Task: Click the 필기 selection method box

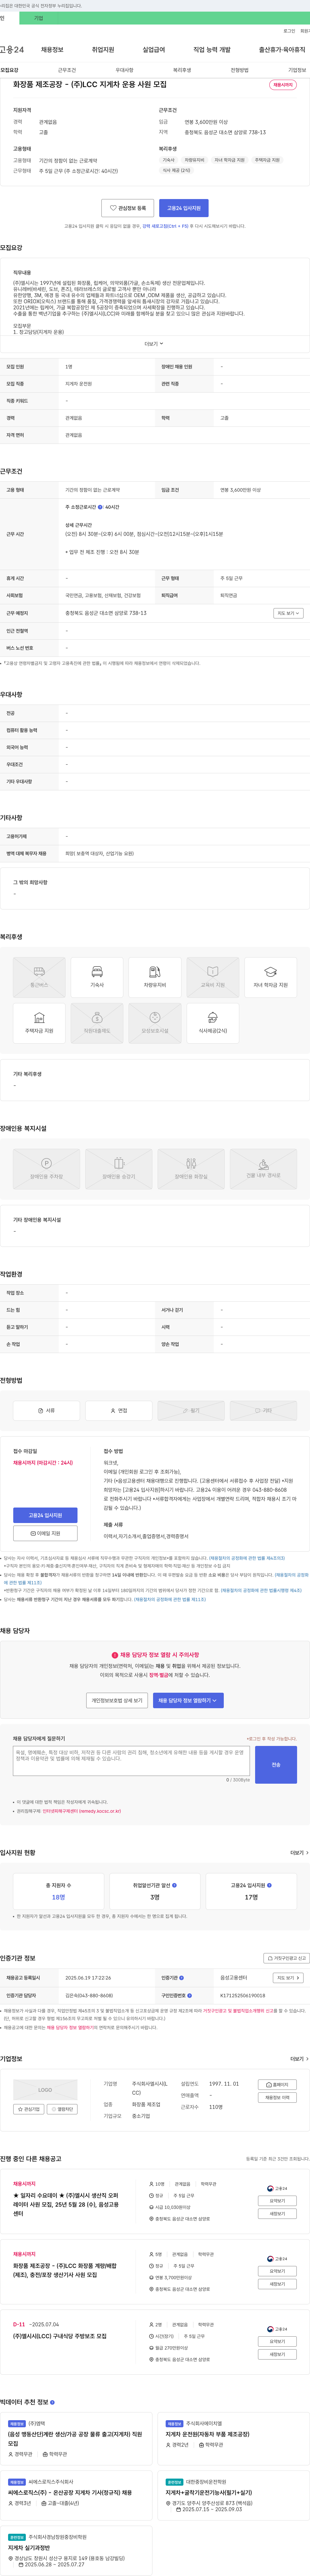Action: [191, 1411]
